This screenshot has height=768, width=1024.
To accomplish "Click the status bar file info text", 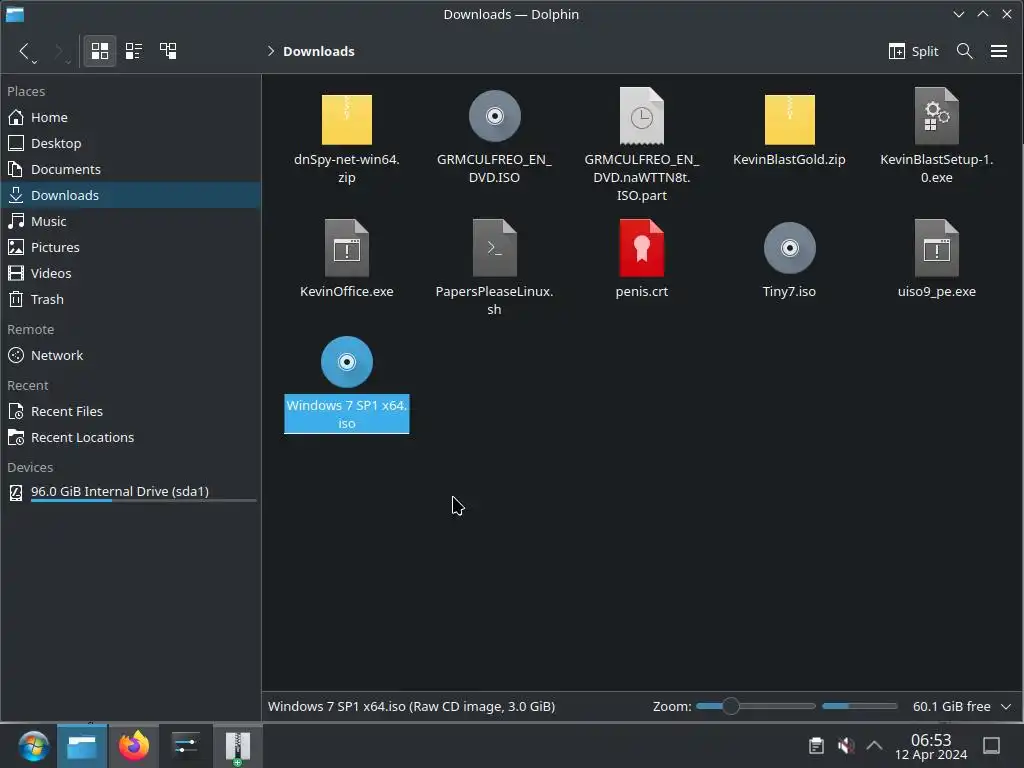I will (x=411, y=706).
